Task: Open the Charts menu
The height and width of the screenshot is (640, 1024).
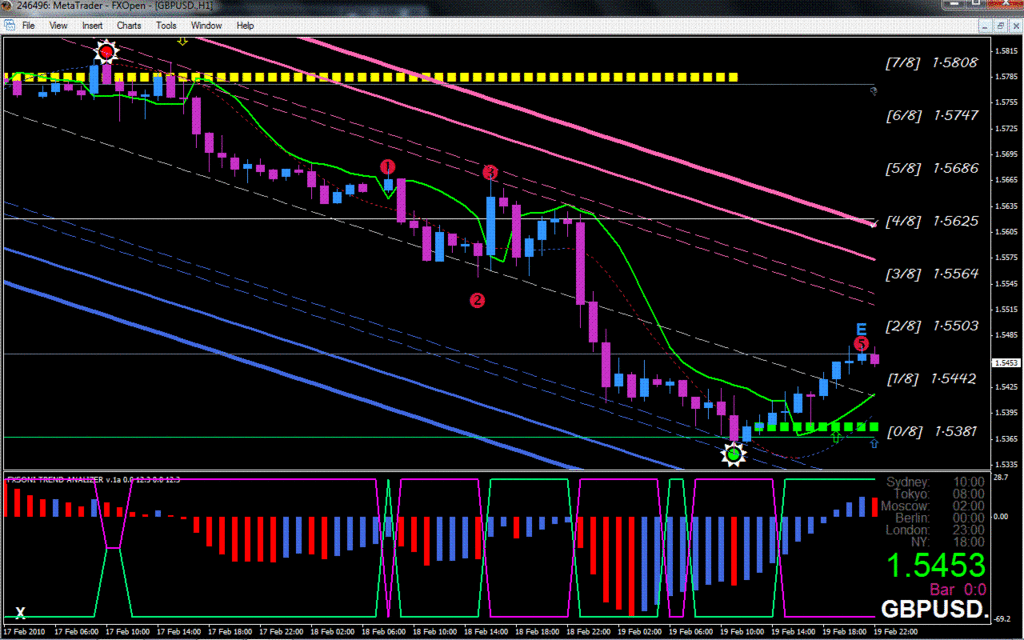Action: coord(128,25)
